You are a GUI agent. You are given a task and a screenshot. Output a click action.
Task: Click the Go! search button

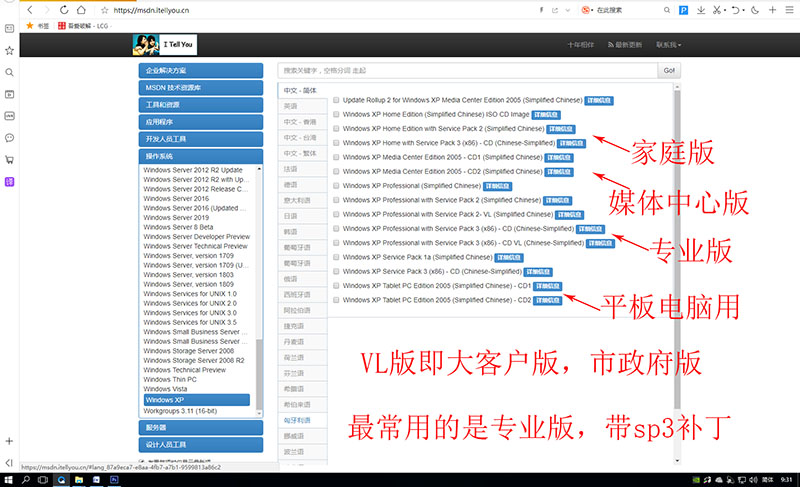tap(669, 70)
